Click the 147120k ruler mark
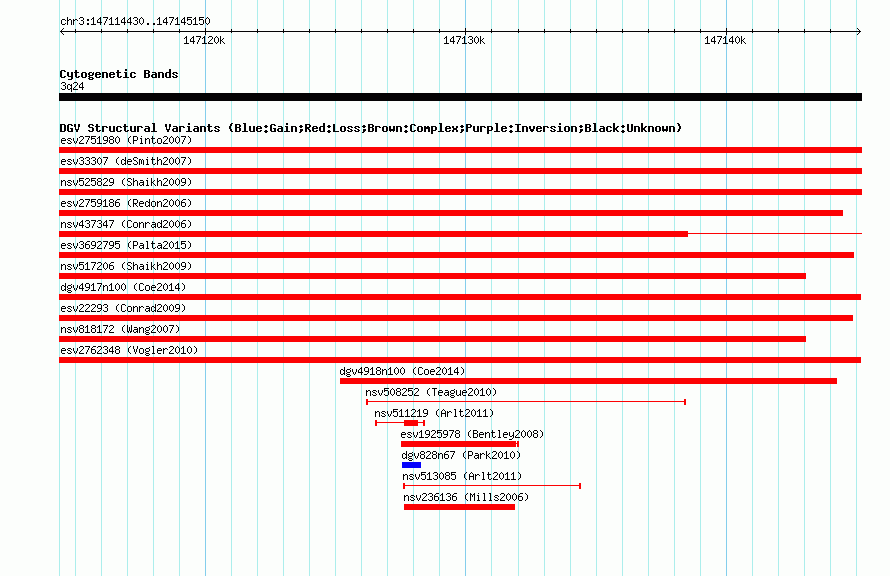 click(x=204, y=40)
